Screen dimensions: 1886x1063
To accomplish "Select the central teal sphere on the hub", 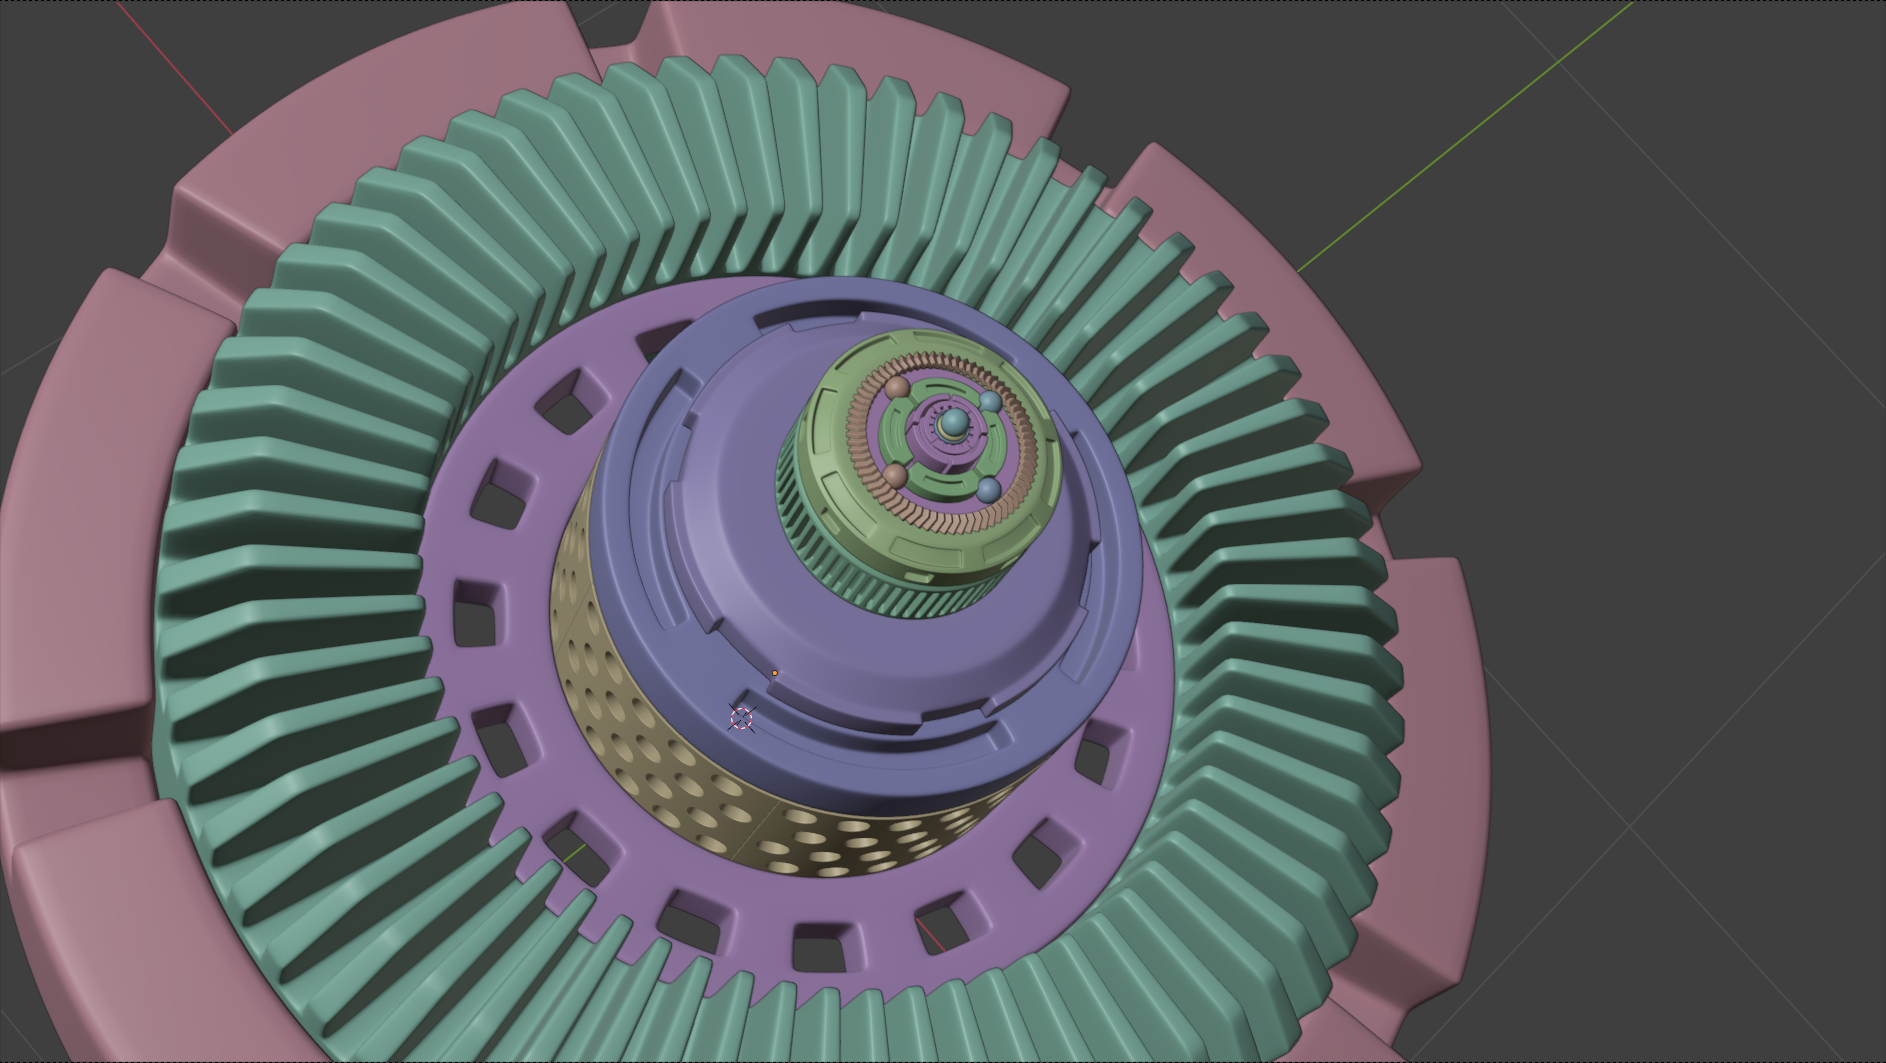I will tap(955, 423).
